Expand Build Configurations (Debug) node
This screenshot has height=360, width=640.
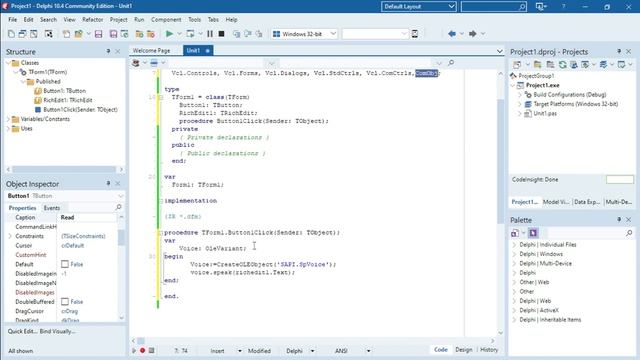coord(520,95)
